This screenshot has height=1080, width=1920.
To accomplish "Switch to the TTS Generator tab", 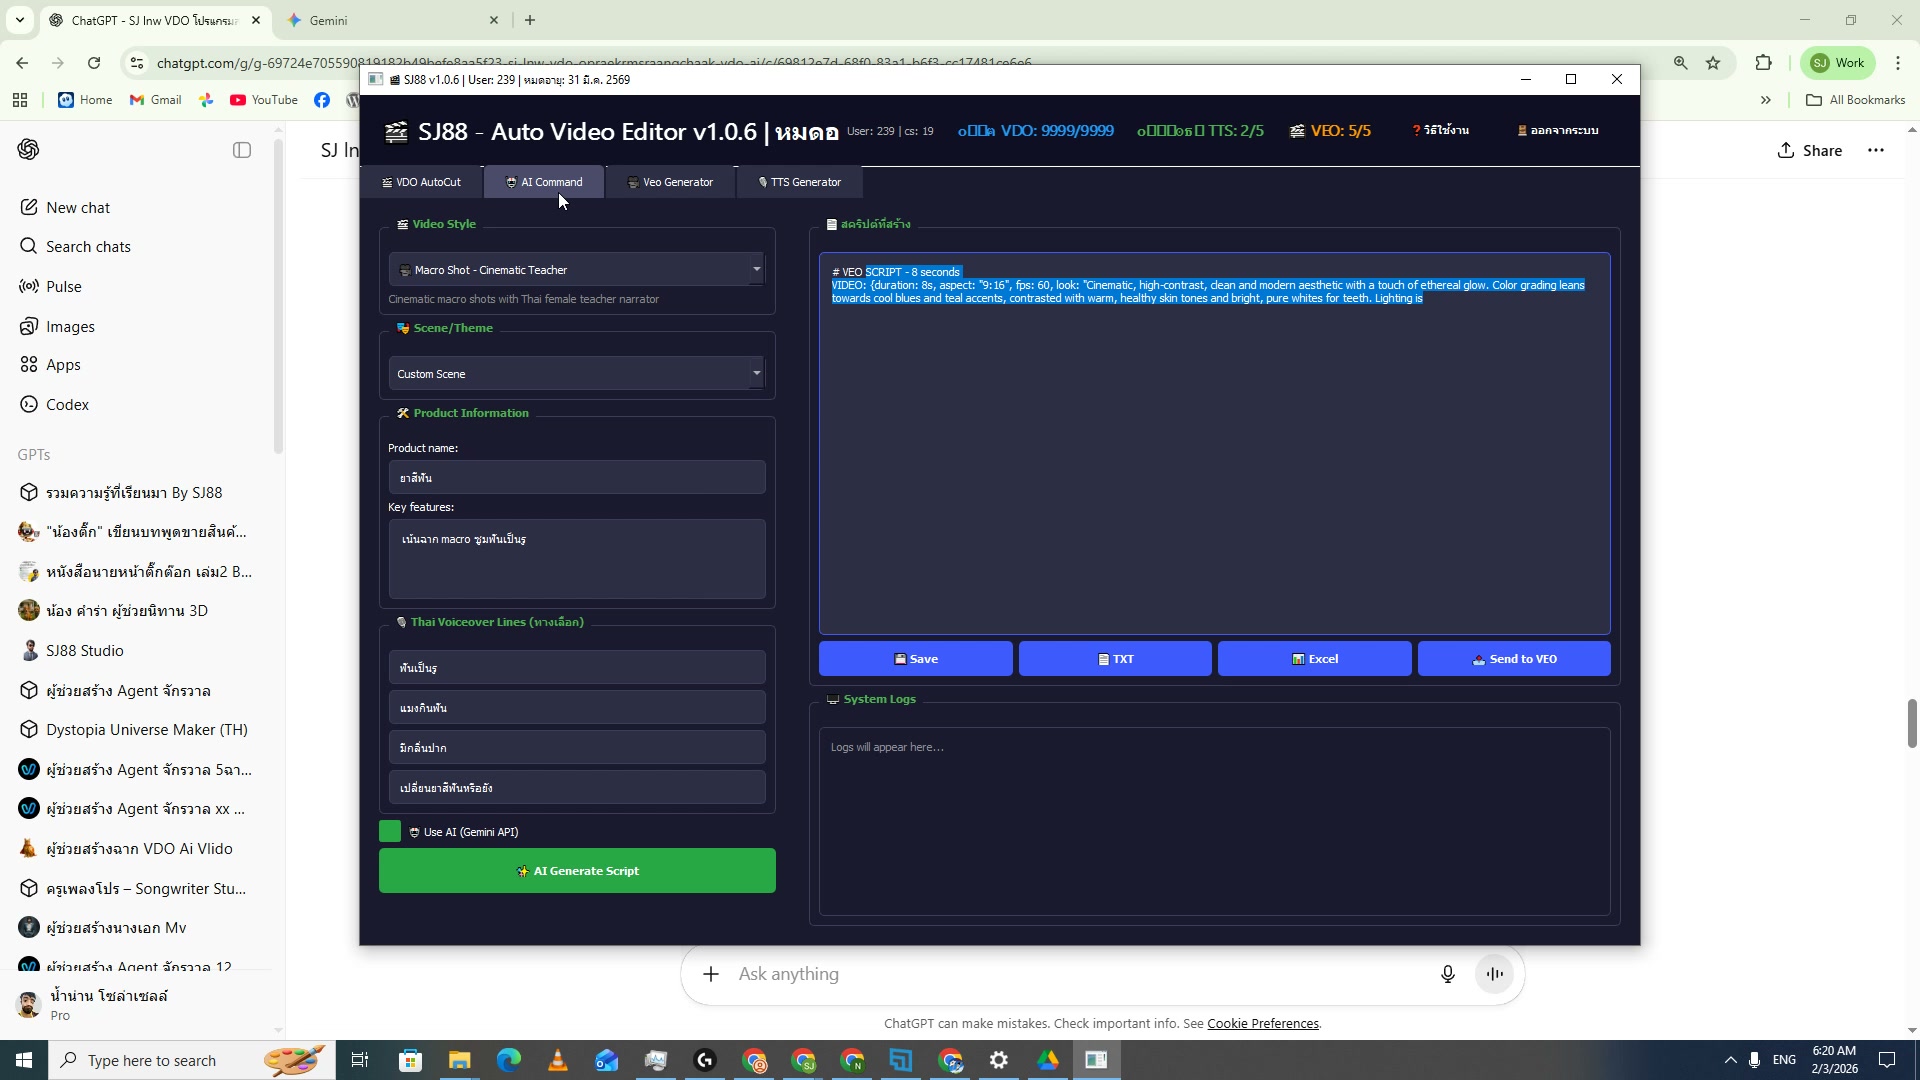I will click(799, 182).
